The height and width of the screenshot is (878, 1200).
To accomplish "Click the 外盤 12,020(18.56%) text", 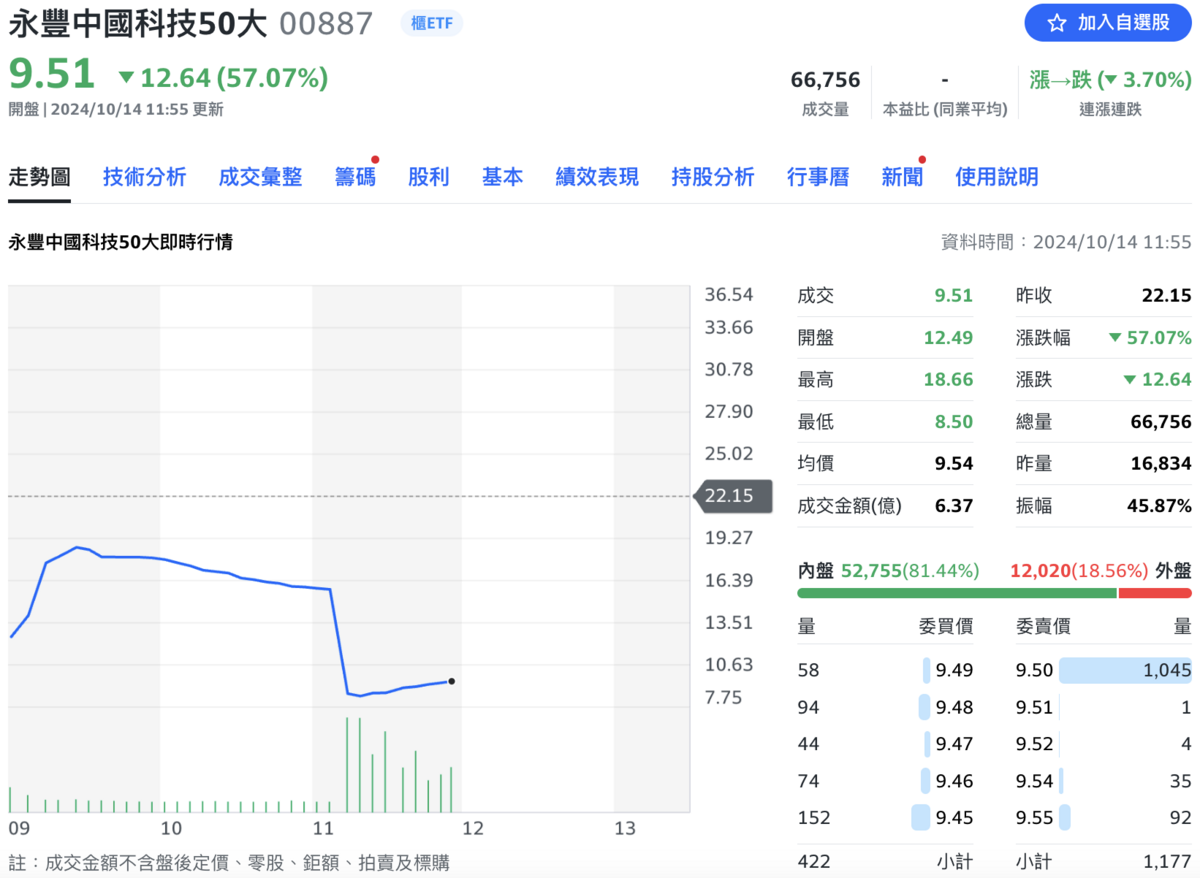I will [1101, 571].
